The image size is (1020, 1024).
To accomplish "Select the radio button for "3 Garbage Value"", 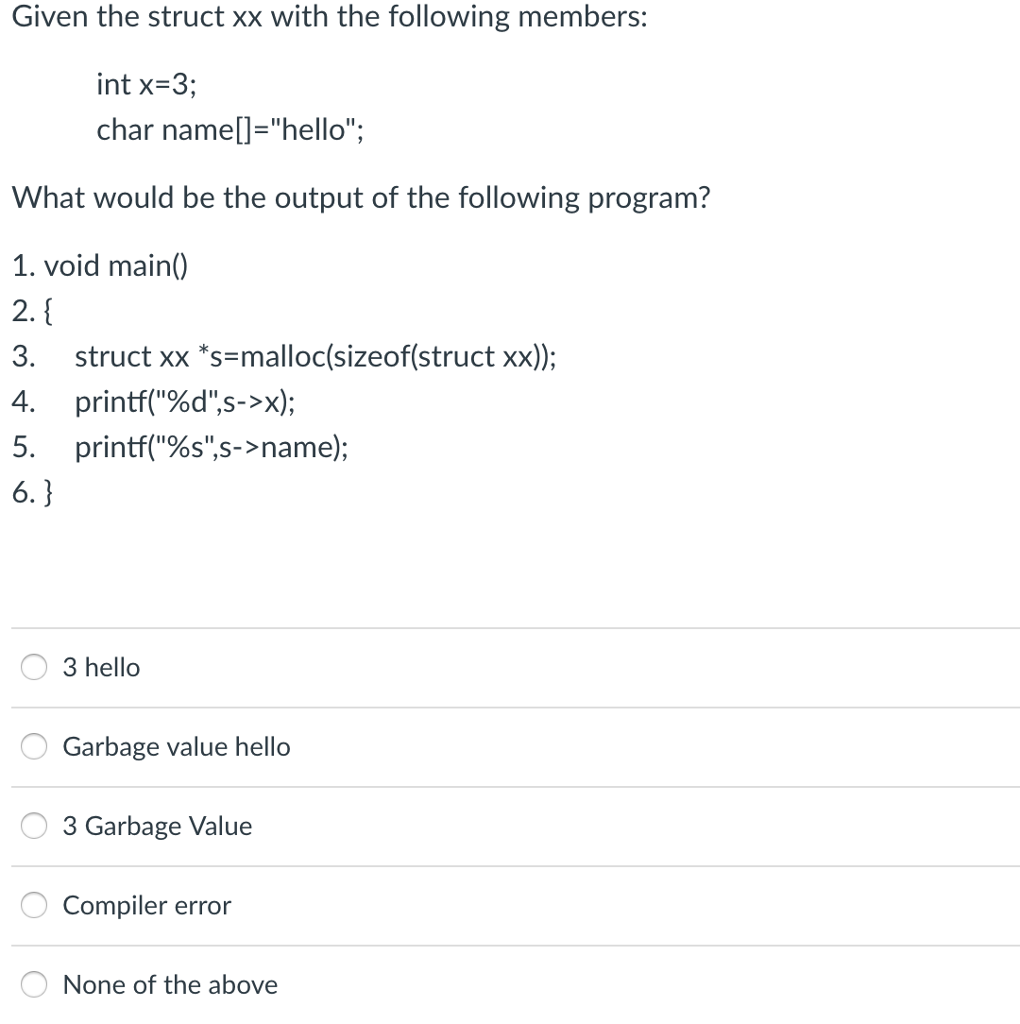I will point(33,825).
